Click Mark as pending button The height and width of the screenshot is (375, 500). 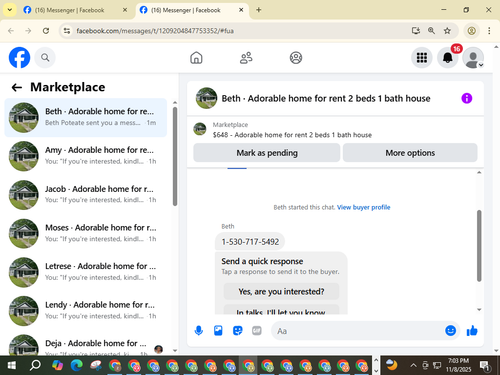267,153
